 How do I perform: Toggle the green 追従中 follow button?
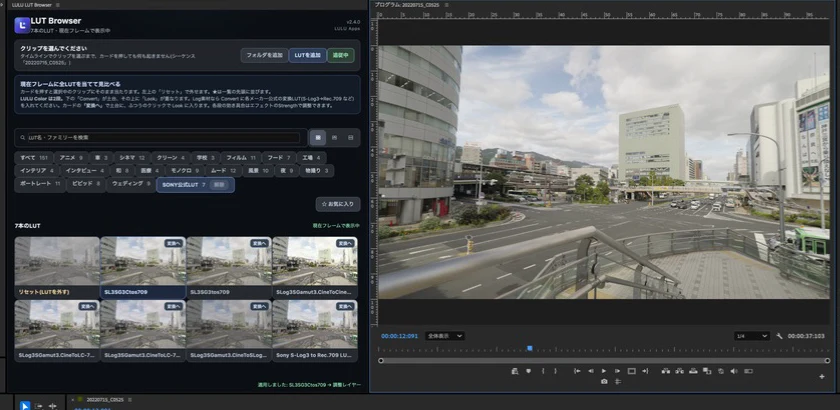point(341,55)
